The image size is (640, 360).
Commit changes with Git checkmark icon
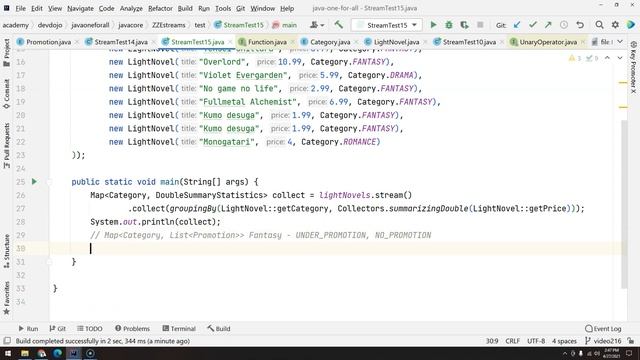pos(533,25)
